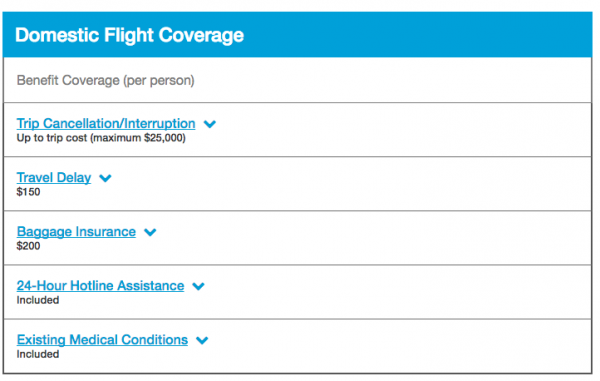Click the Benefit Coverage (per person) text
The width and height of the screenshot is (600, 381).
[x=106, y=80]
